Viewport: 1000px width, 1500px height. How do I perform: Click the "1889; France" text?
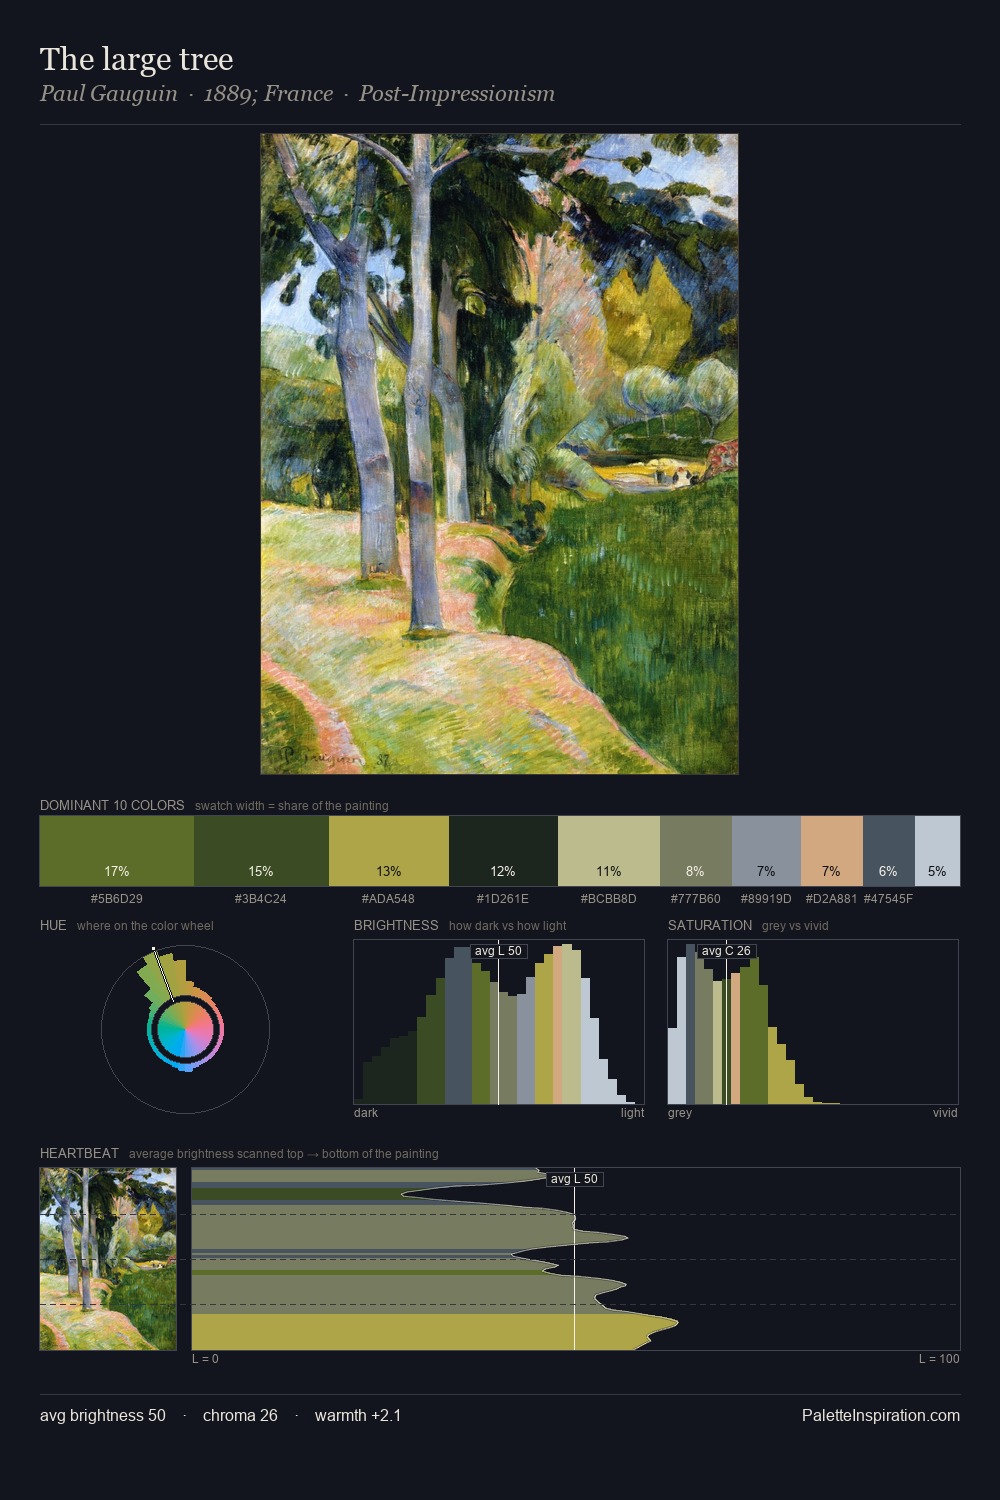pos(268,94)
